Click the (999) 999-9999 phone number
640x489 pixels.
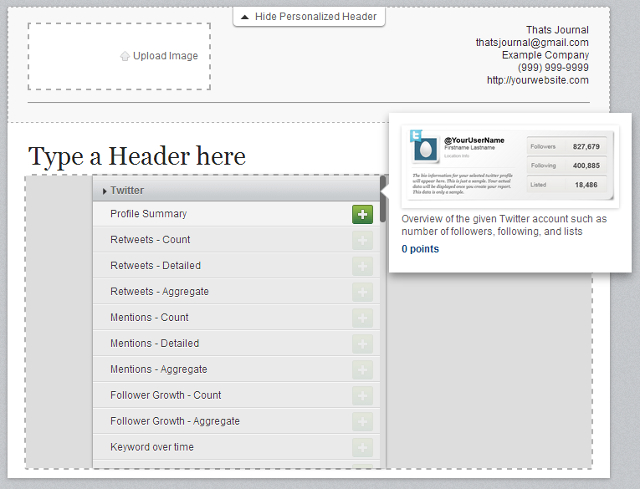(553, 67)
